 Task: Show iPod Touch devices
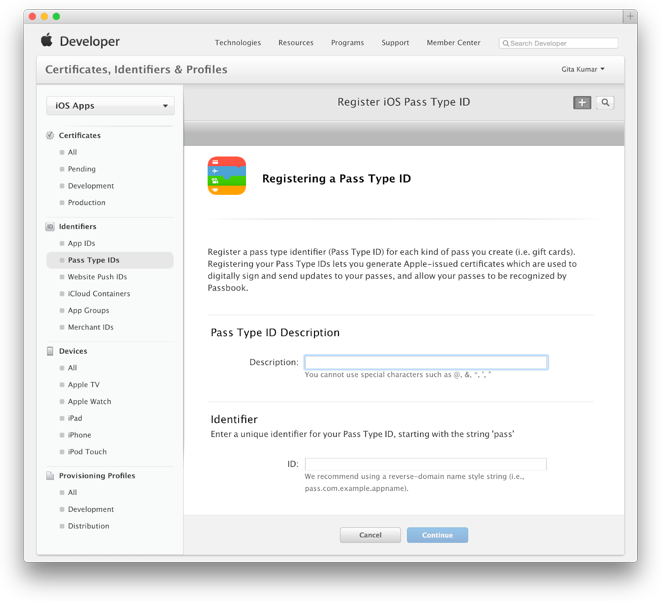87,452
